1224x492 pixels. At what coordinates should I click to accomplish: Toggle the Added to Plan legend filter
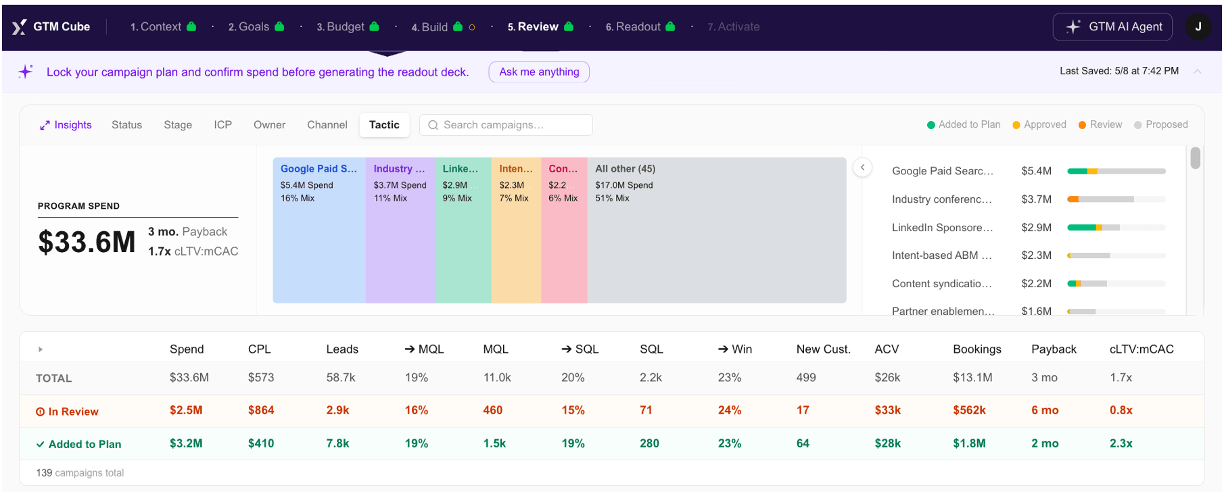coord(964,125)
